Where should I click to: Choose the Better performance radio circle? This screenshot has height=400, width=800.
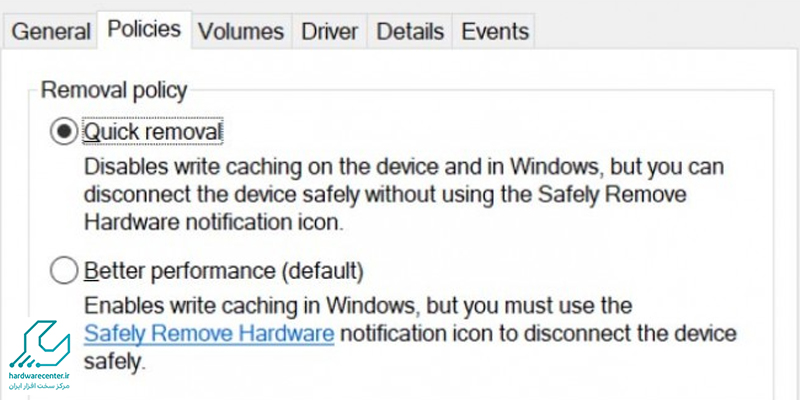coord(64,271)
